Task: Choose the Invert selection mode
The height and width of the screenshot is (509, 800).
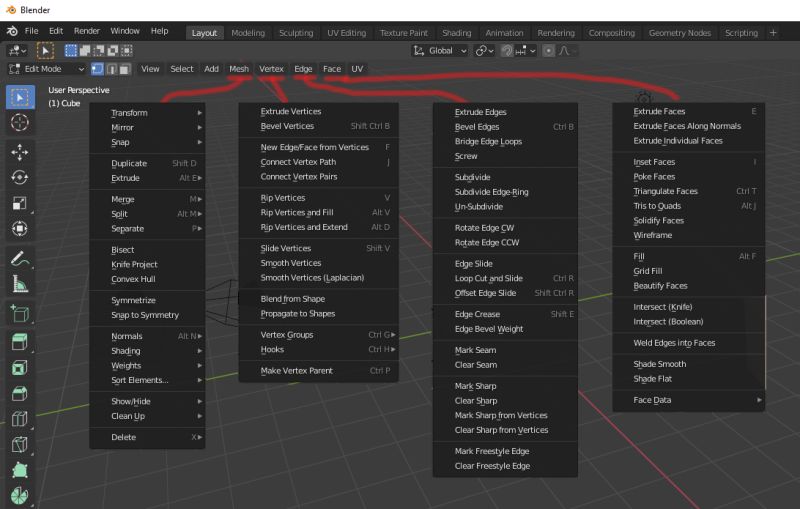Action: tap(112, 50)
